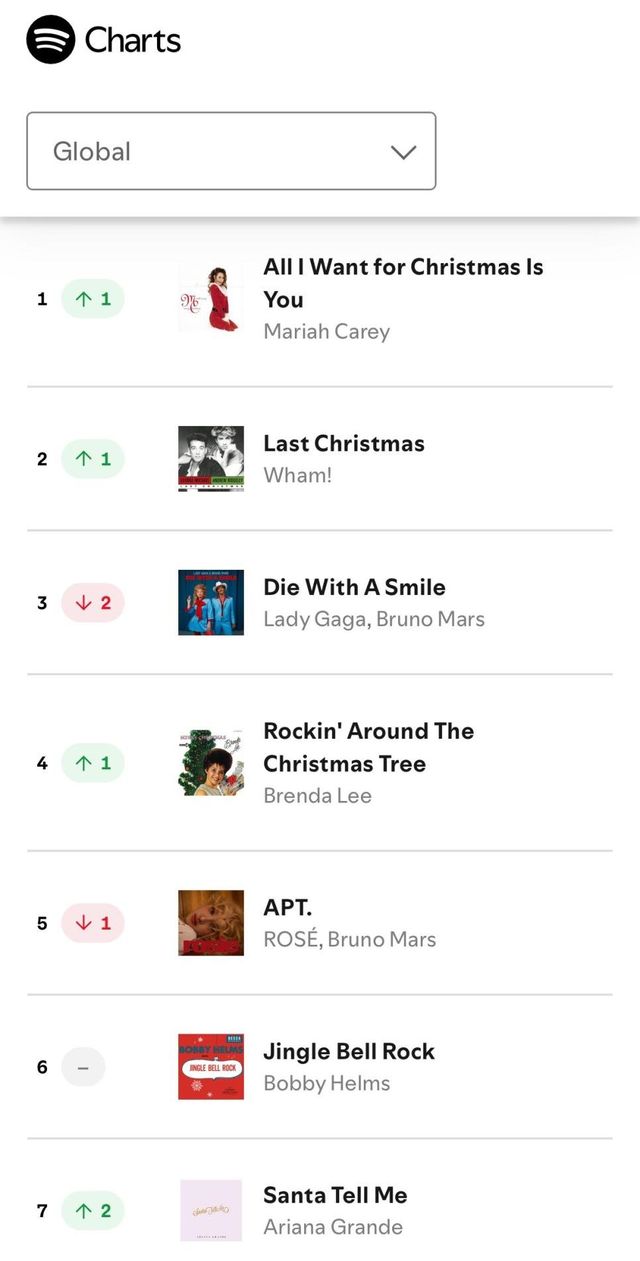The width and height of the screenshot is (640, 1261).
Task: Open the Global region dropdown
Action: click(x=230, y=151)
